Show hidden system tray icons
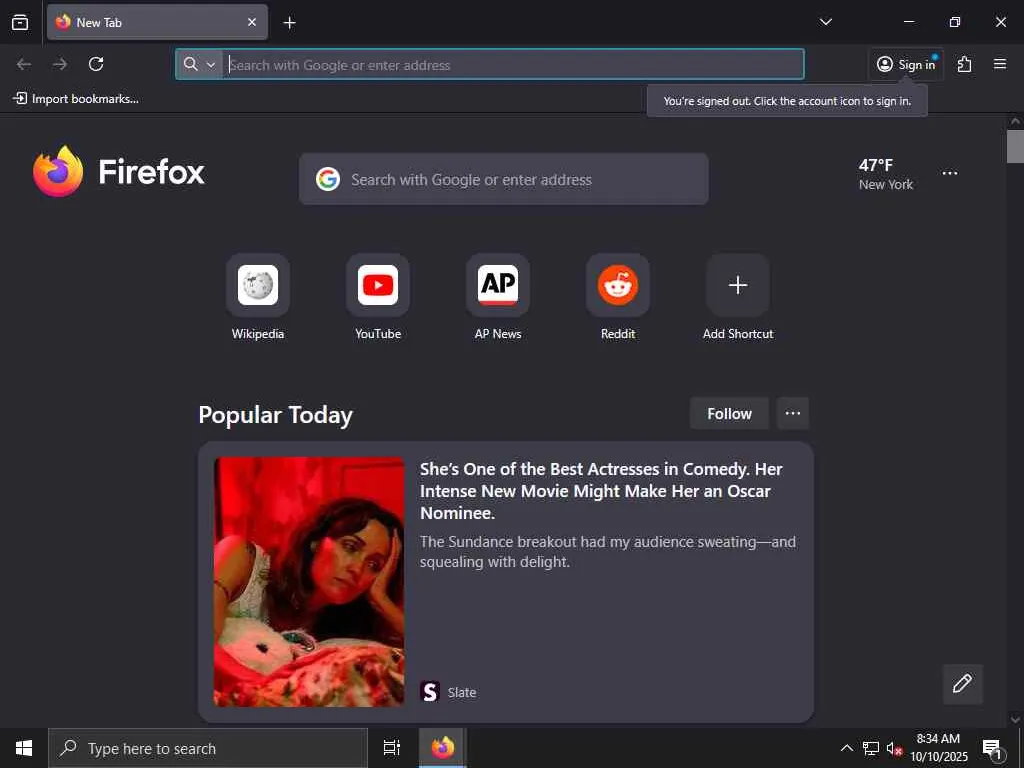Screen dimensions: 1024x768 tap(846, 748)
